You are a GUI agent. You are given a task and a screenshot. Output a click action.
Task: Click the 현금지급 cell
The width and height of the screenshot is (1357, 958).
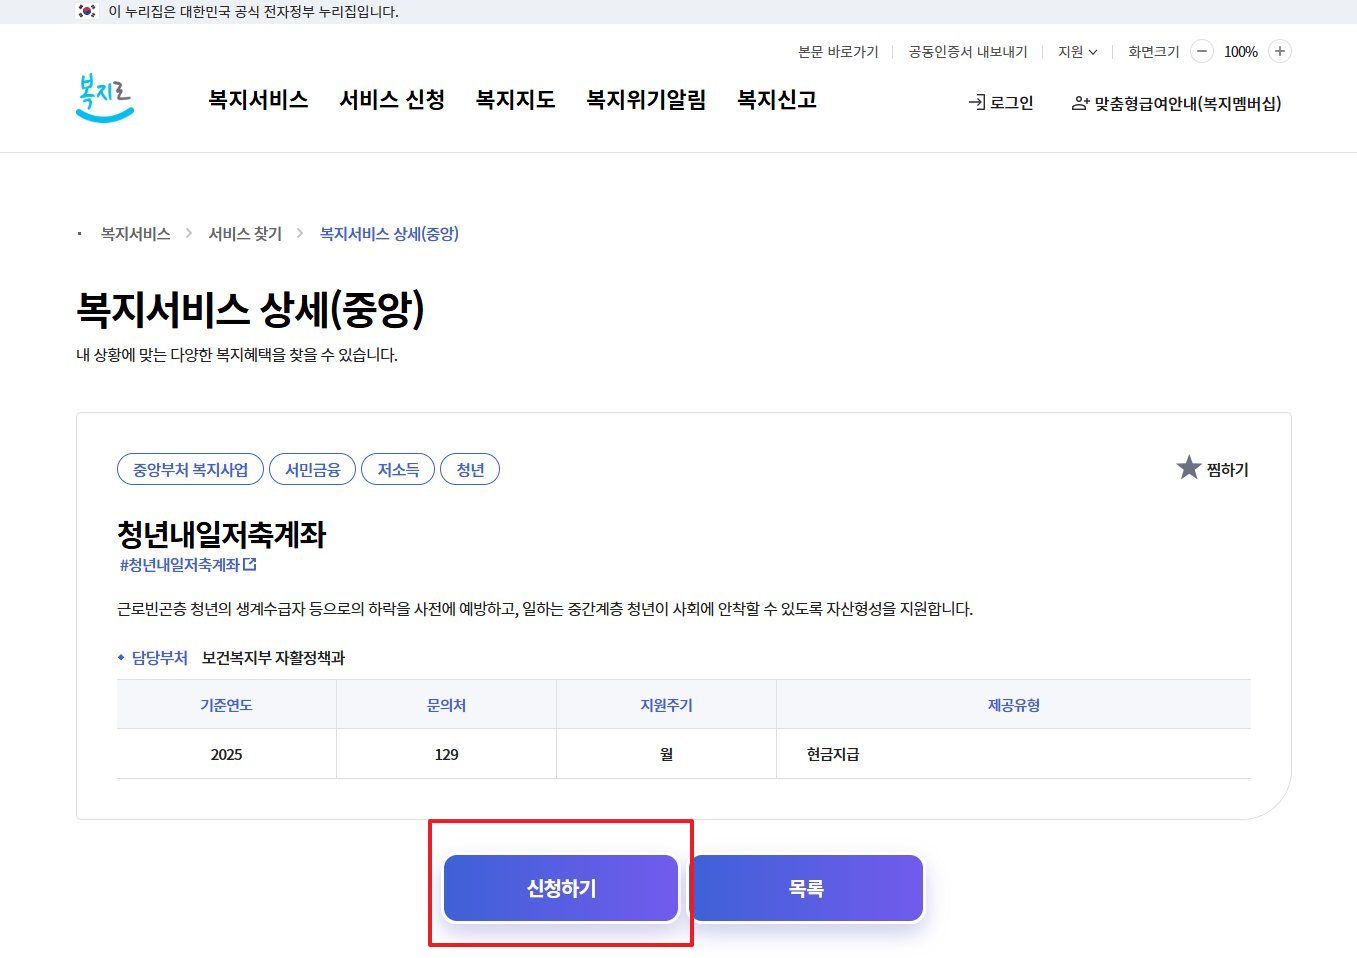click(1013, 754)
